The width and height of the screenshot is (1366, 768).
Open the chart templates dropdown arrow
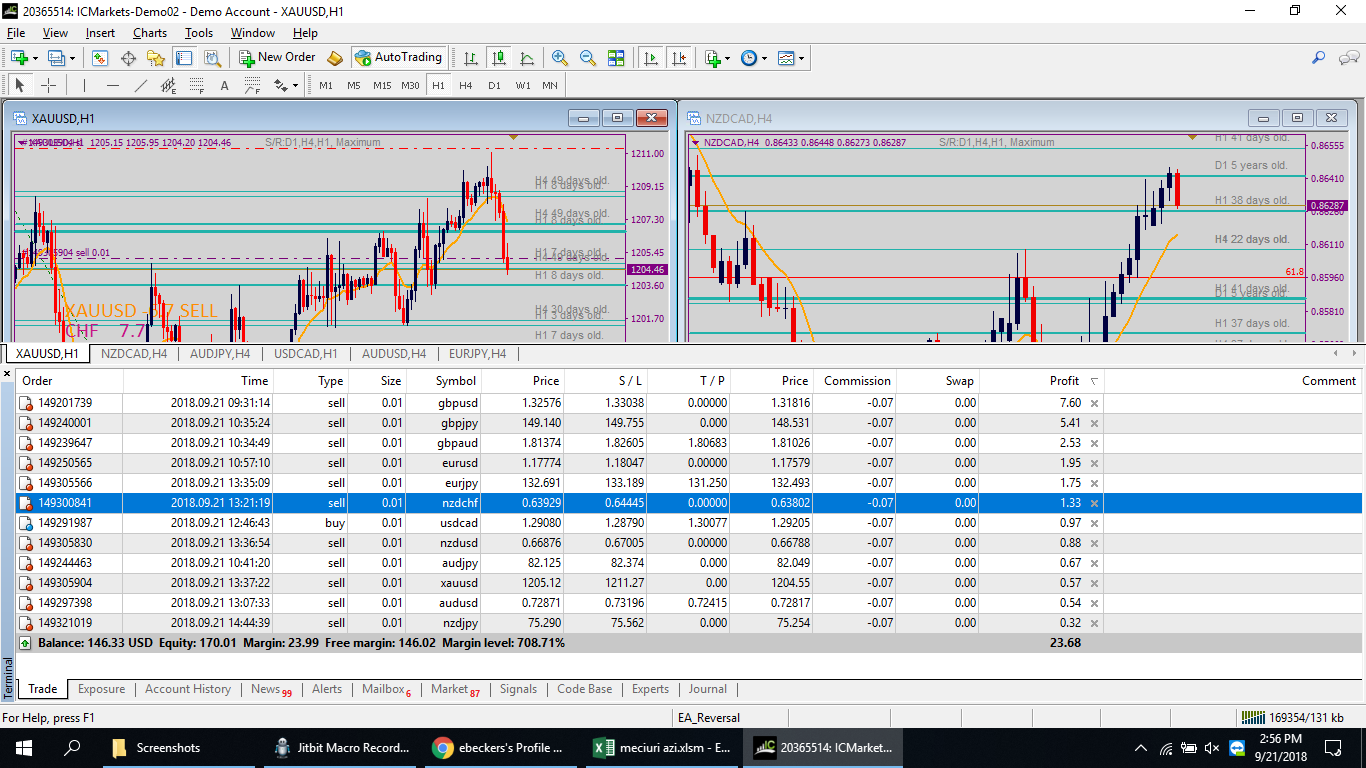(x=802, y=58)
